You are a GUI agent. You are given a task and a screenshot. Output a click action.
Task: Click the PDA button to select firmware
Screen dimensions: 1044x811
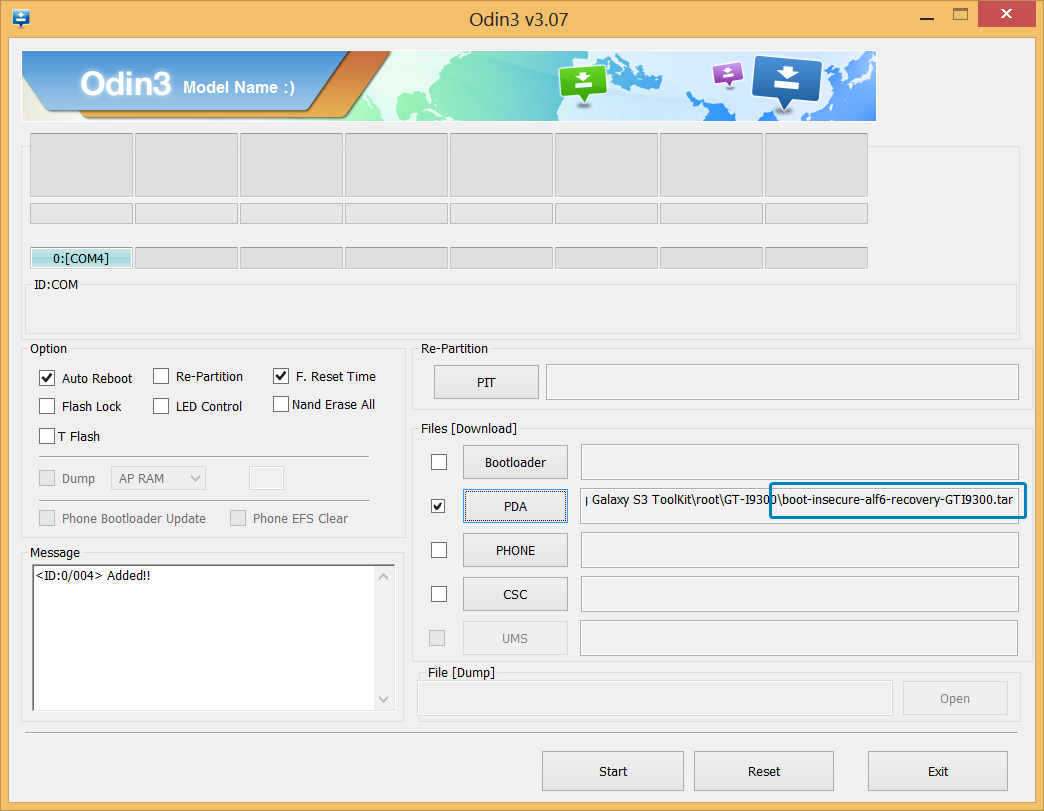coord(515,506)
